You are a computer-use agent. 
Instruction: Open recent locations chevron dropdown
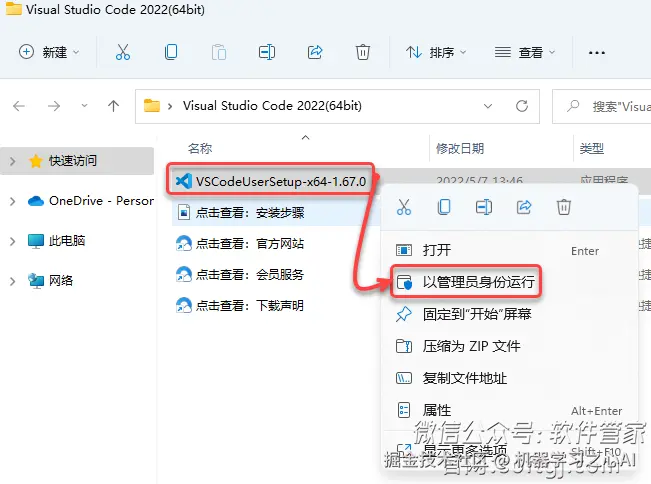[84, 106]
